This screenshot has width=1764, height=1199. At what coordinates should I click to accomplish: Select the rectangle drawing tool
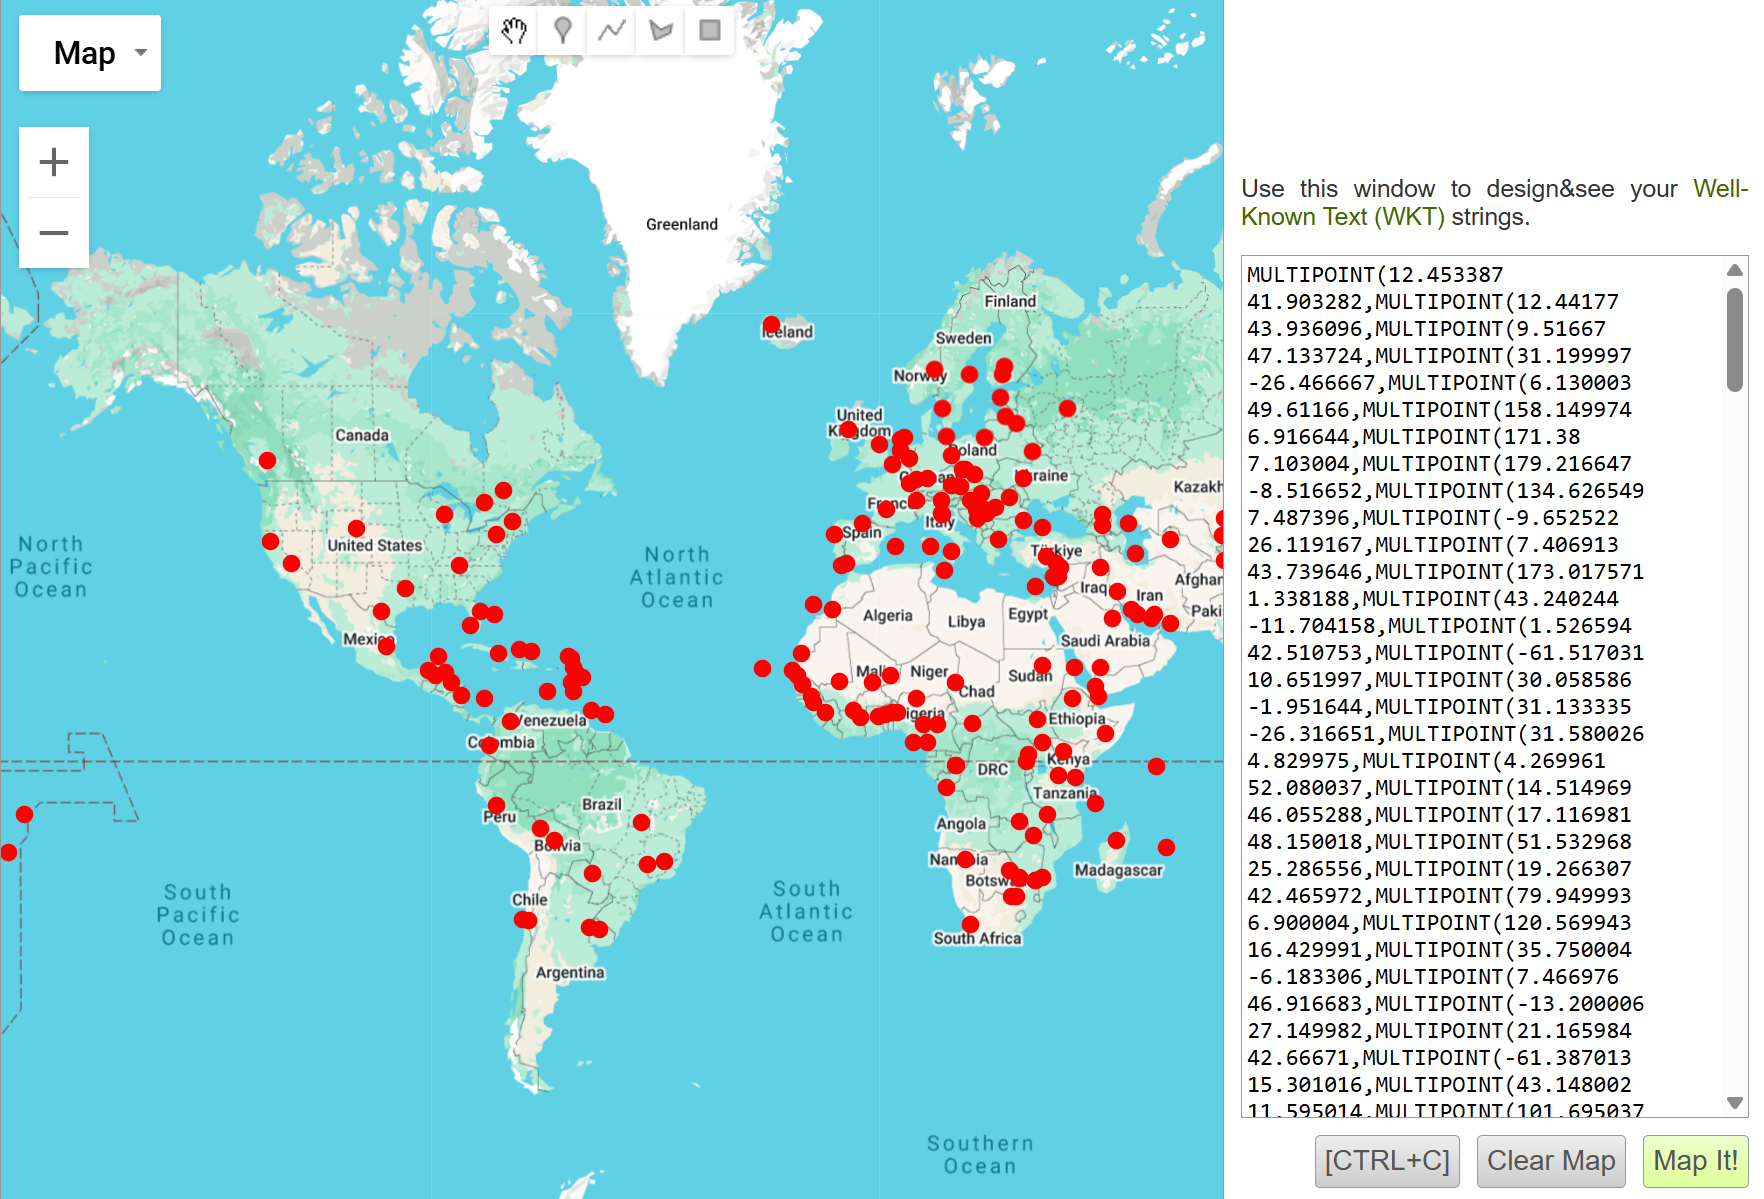pos(708,30)
